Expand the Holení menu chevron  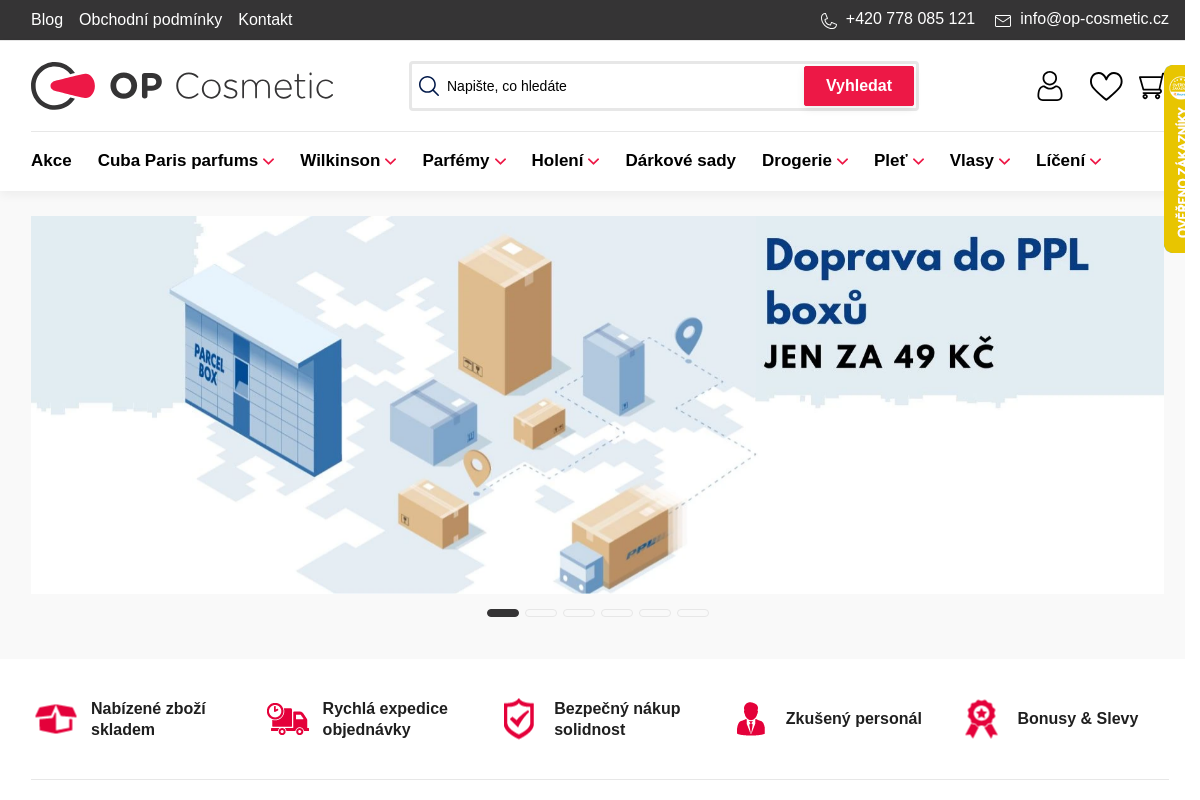coord(594,162)
